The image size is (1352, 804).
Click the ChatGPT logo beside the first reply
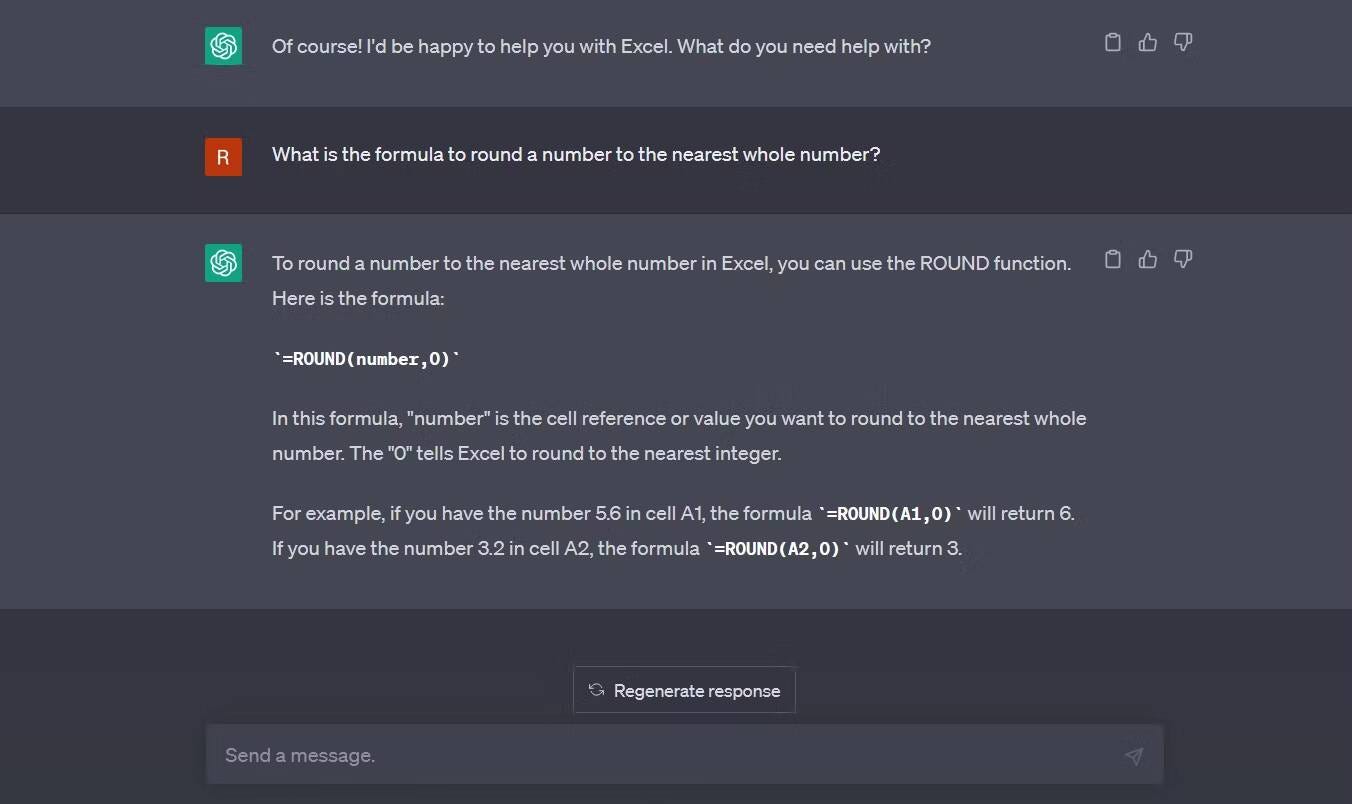coord(223,46)
